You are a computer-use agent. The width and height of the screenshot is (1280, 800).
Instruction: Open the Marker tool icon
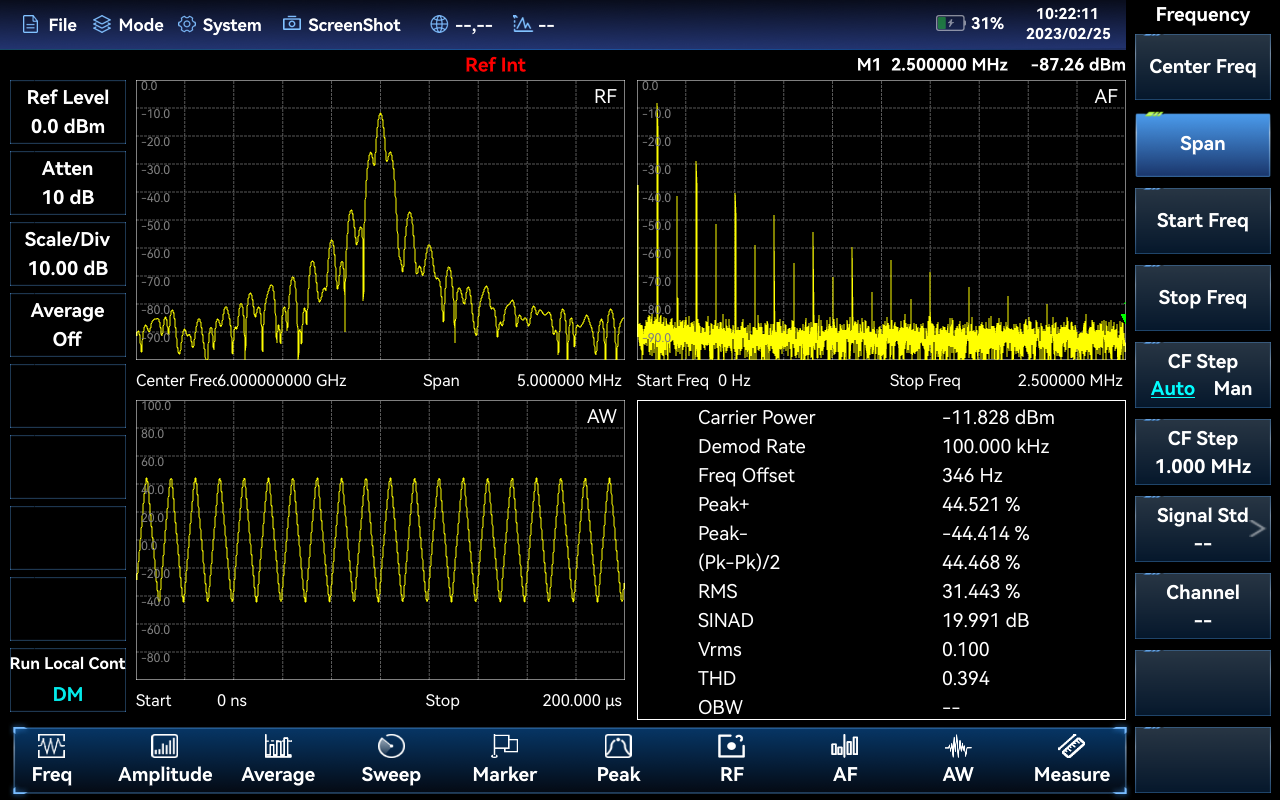tap(505, 747)
